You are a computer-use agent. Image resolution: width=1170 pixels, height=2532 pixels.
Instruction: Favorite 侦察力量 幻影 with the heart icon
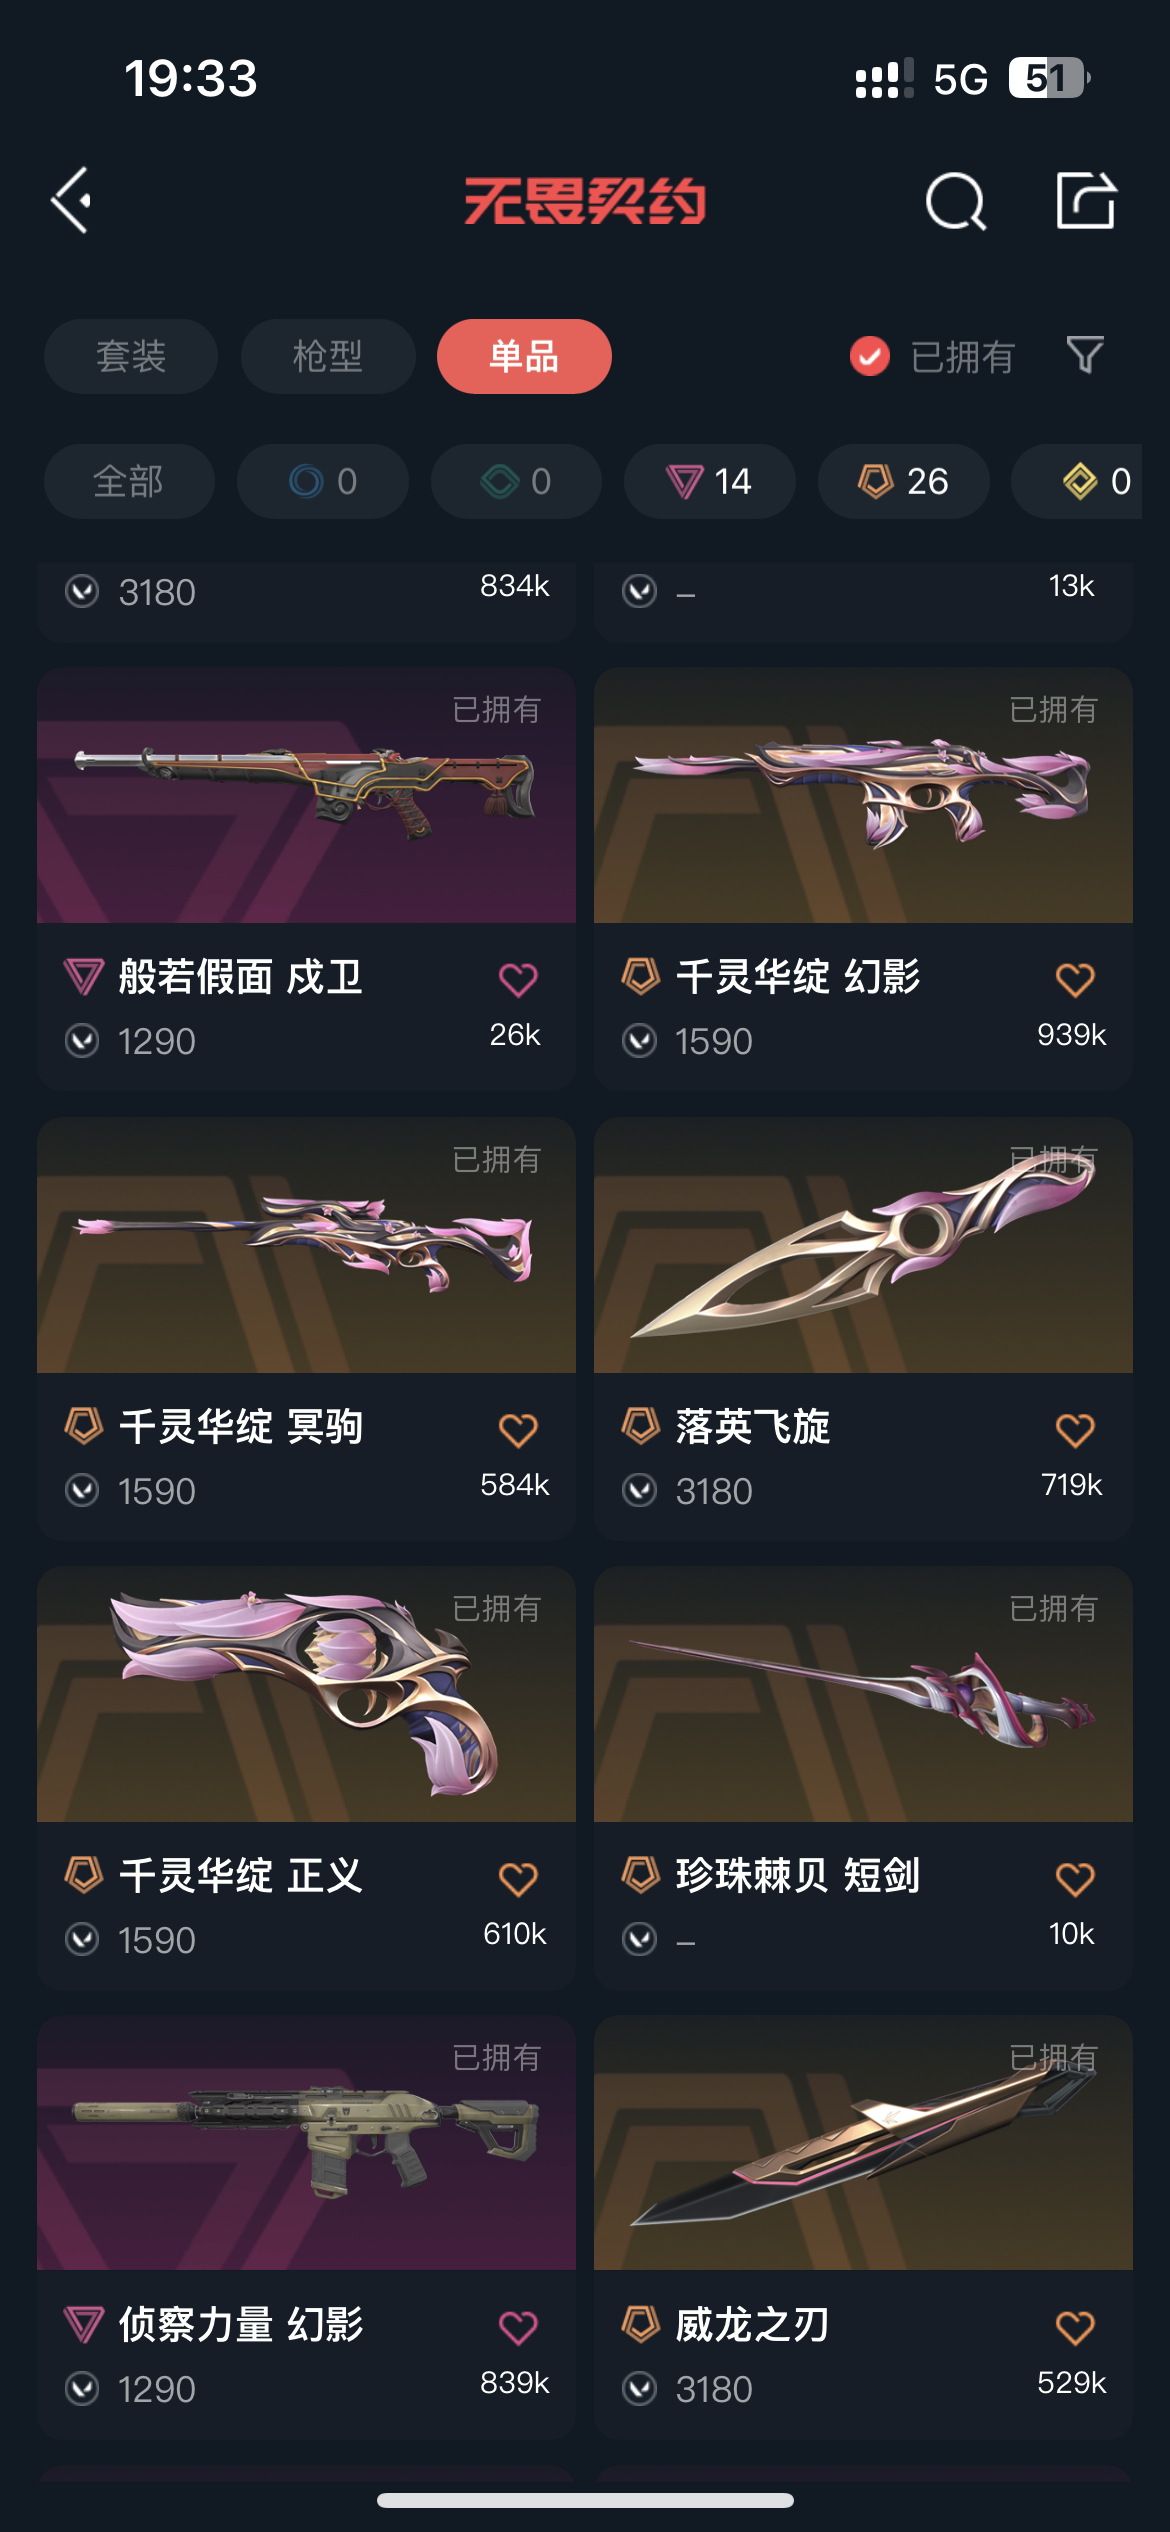[x=518, y=2327]
